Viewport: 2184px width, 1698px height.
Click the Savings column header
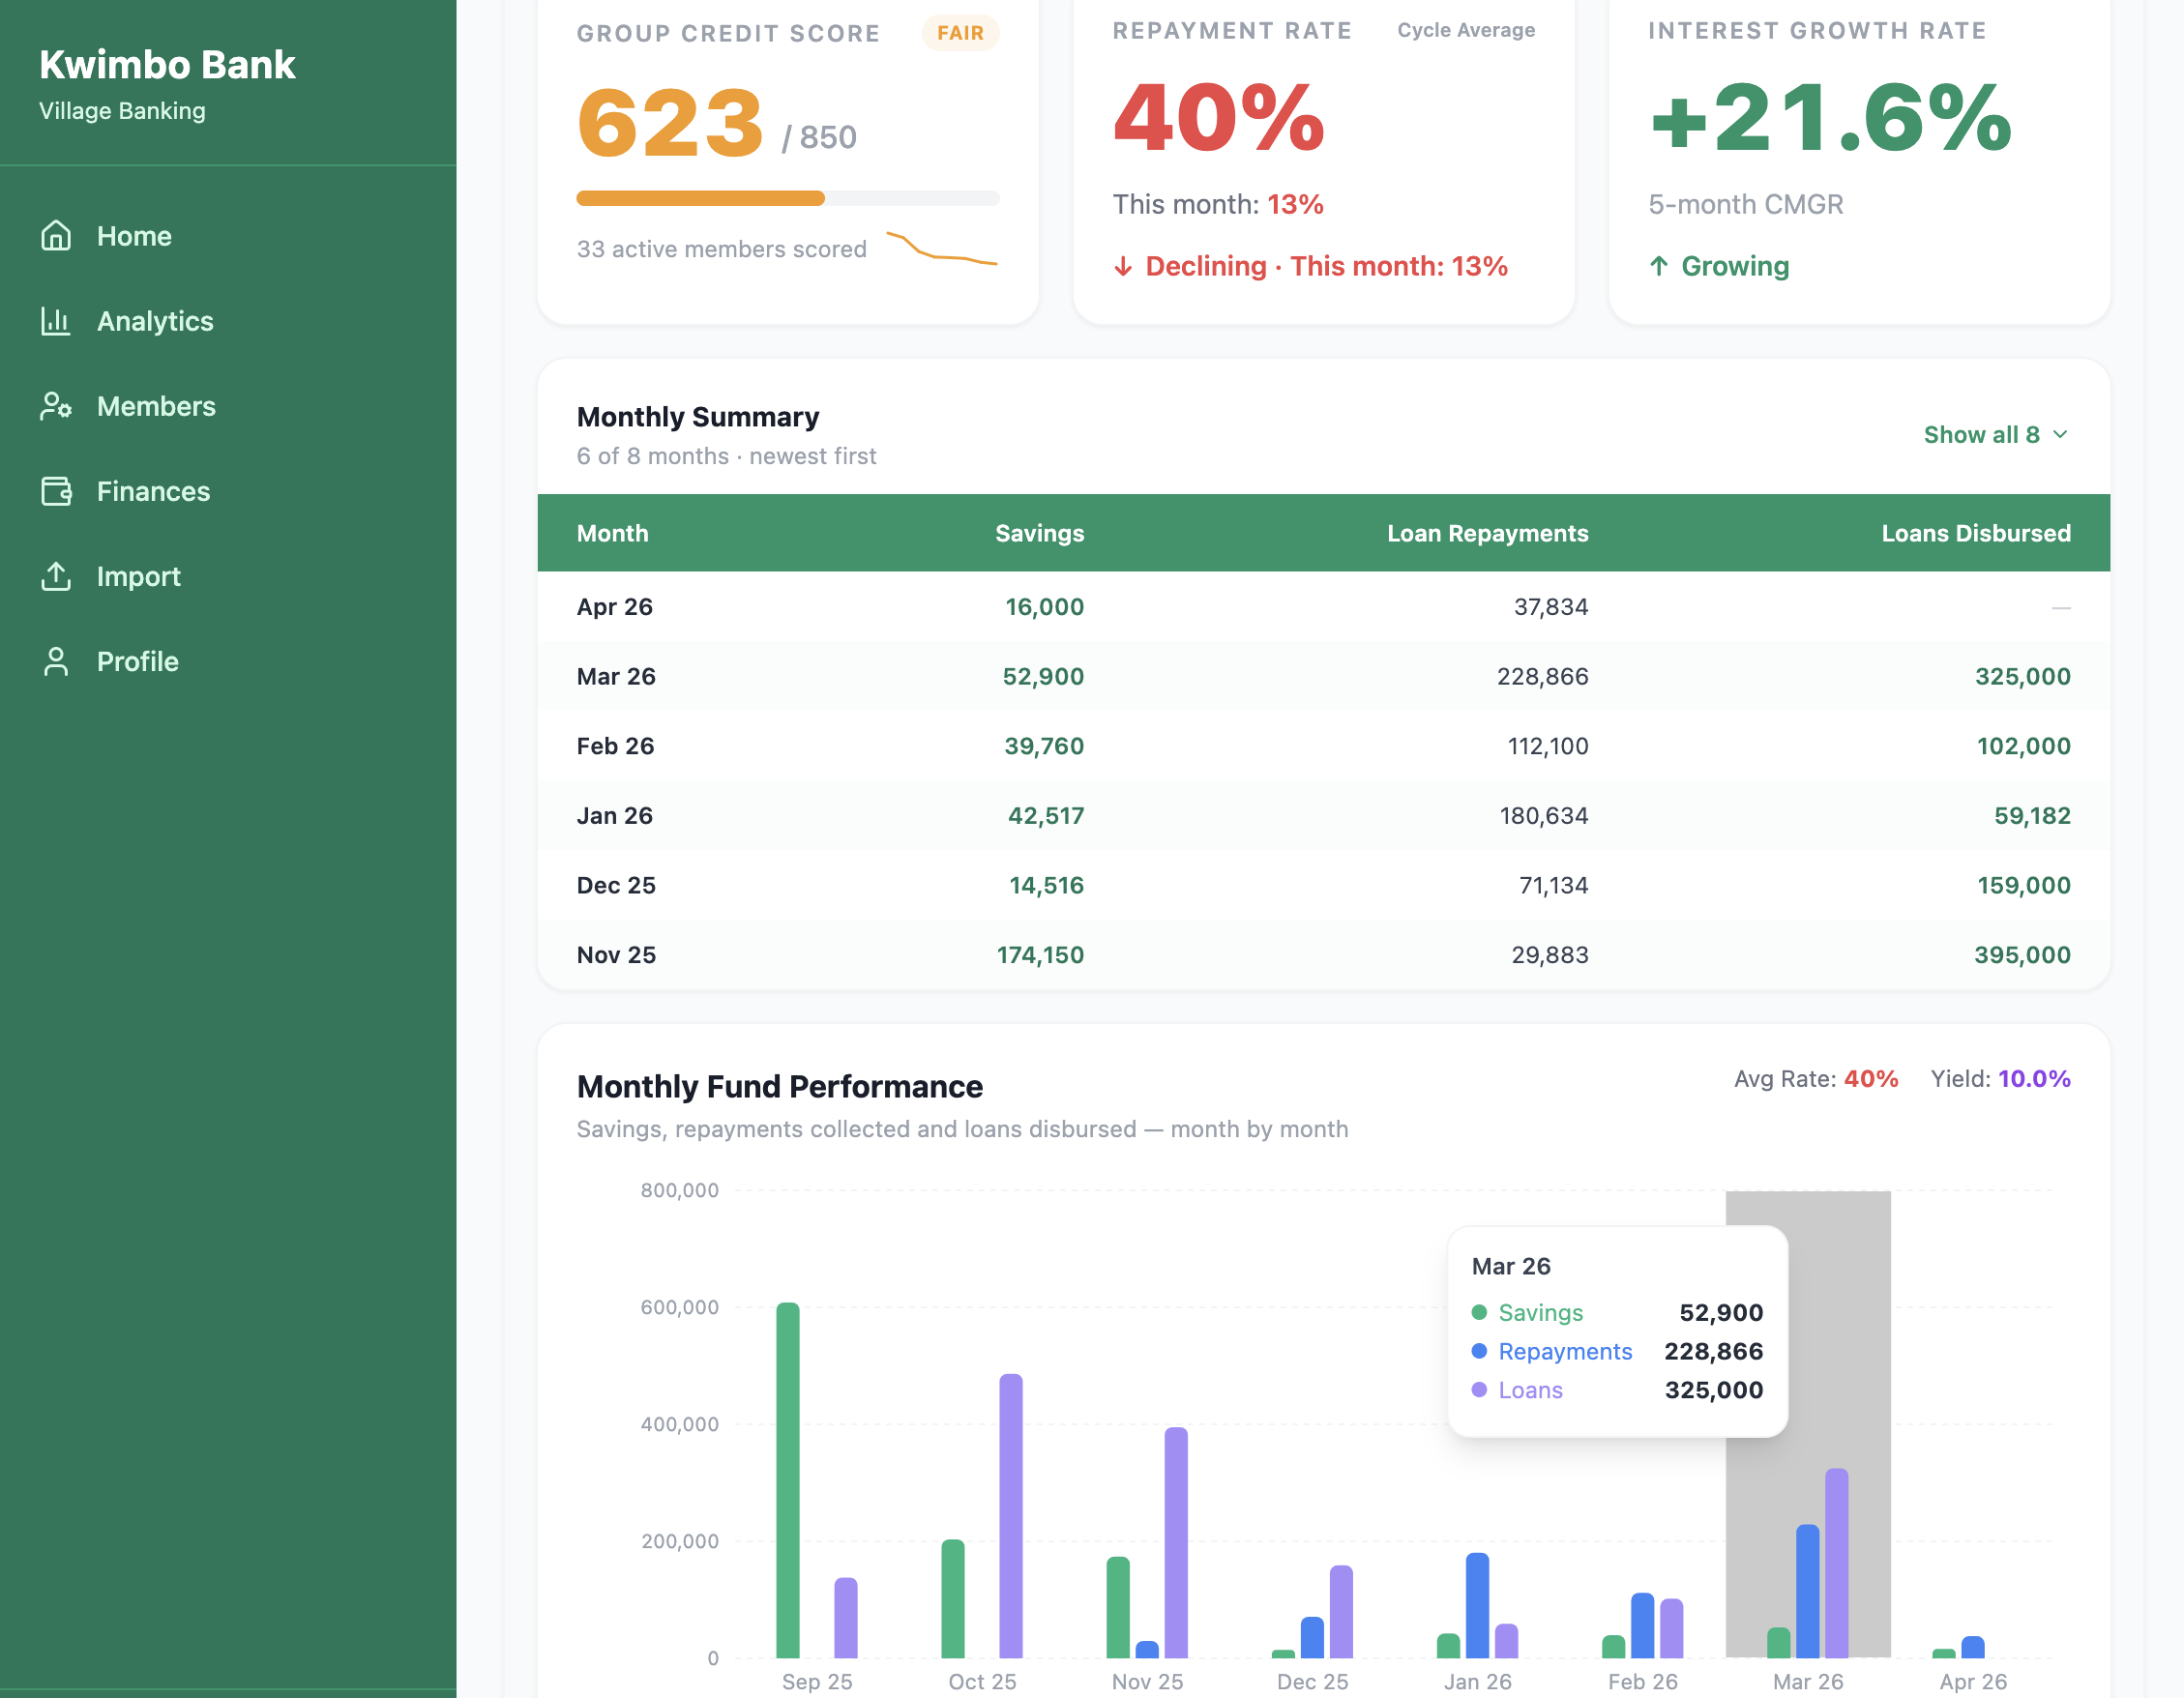(x=1039, y=533)
